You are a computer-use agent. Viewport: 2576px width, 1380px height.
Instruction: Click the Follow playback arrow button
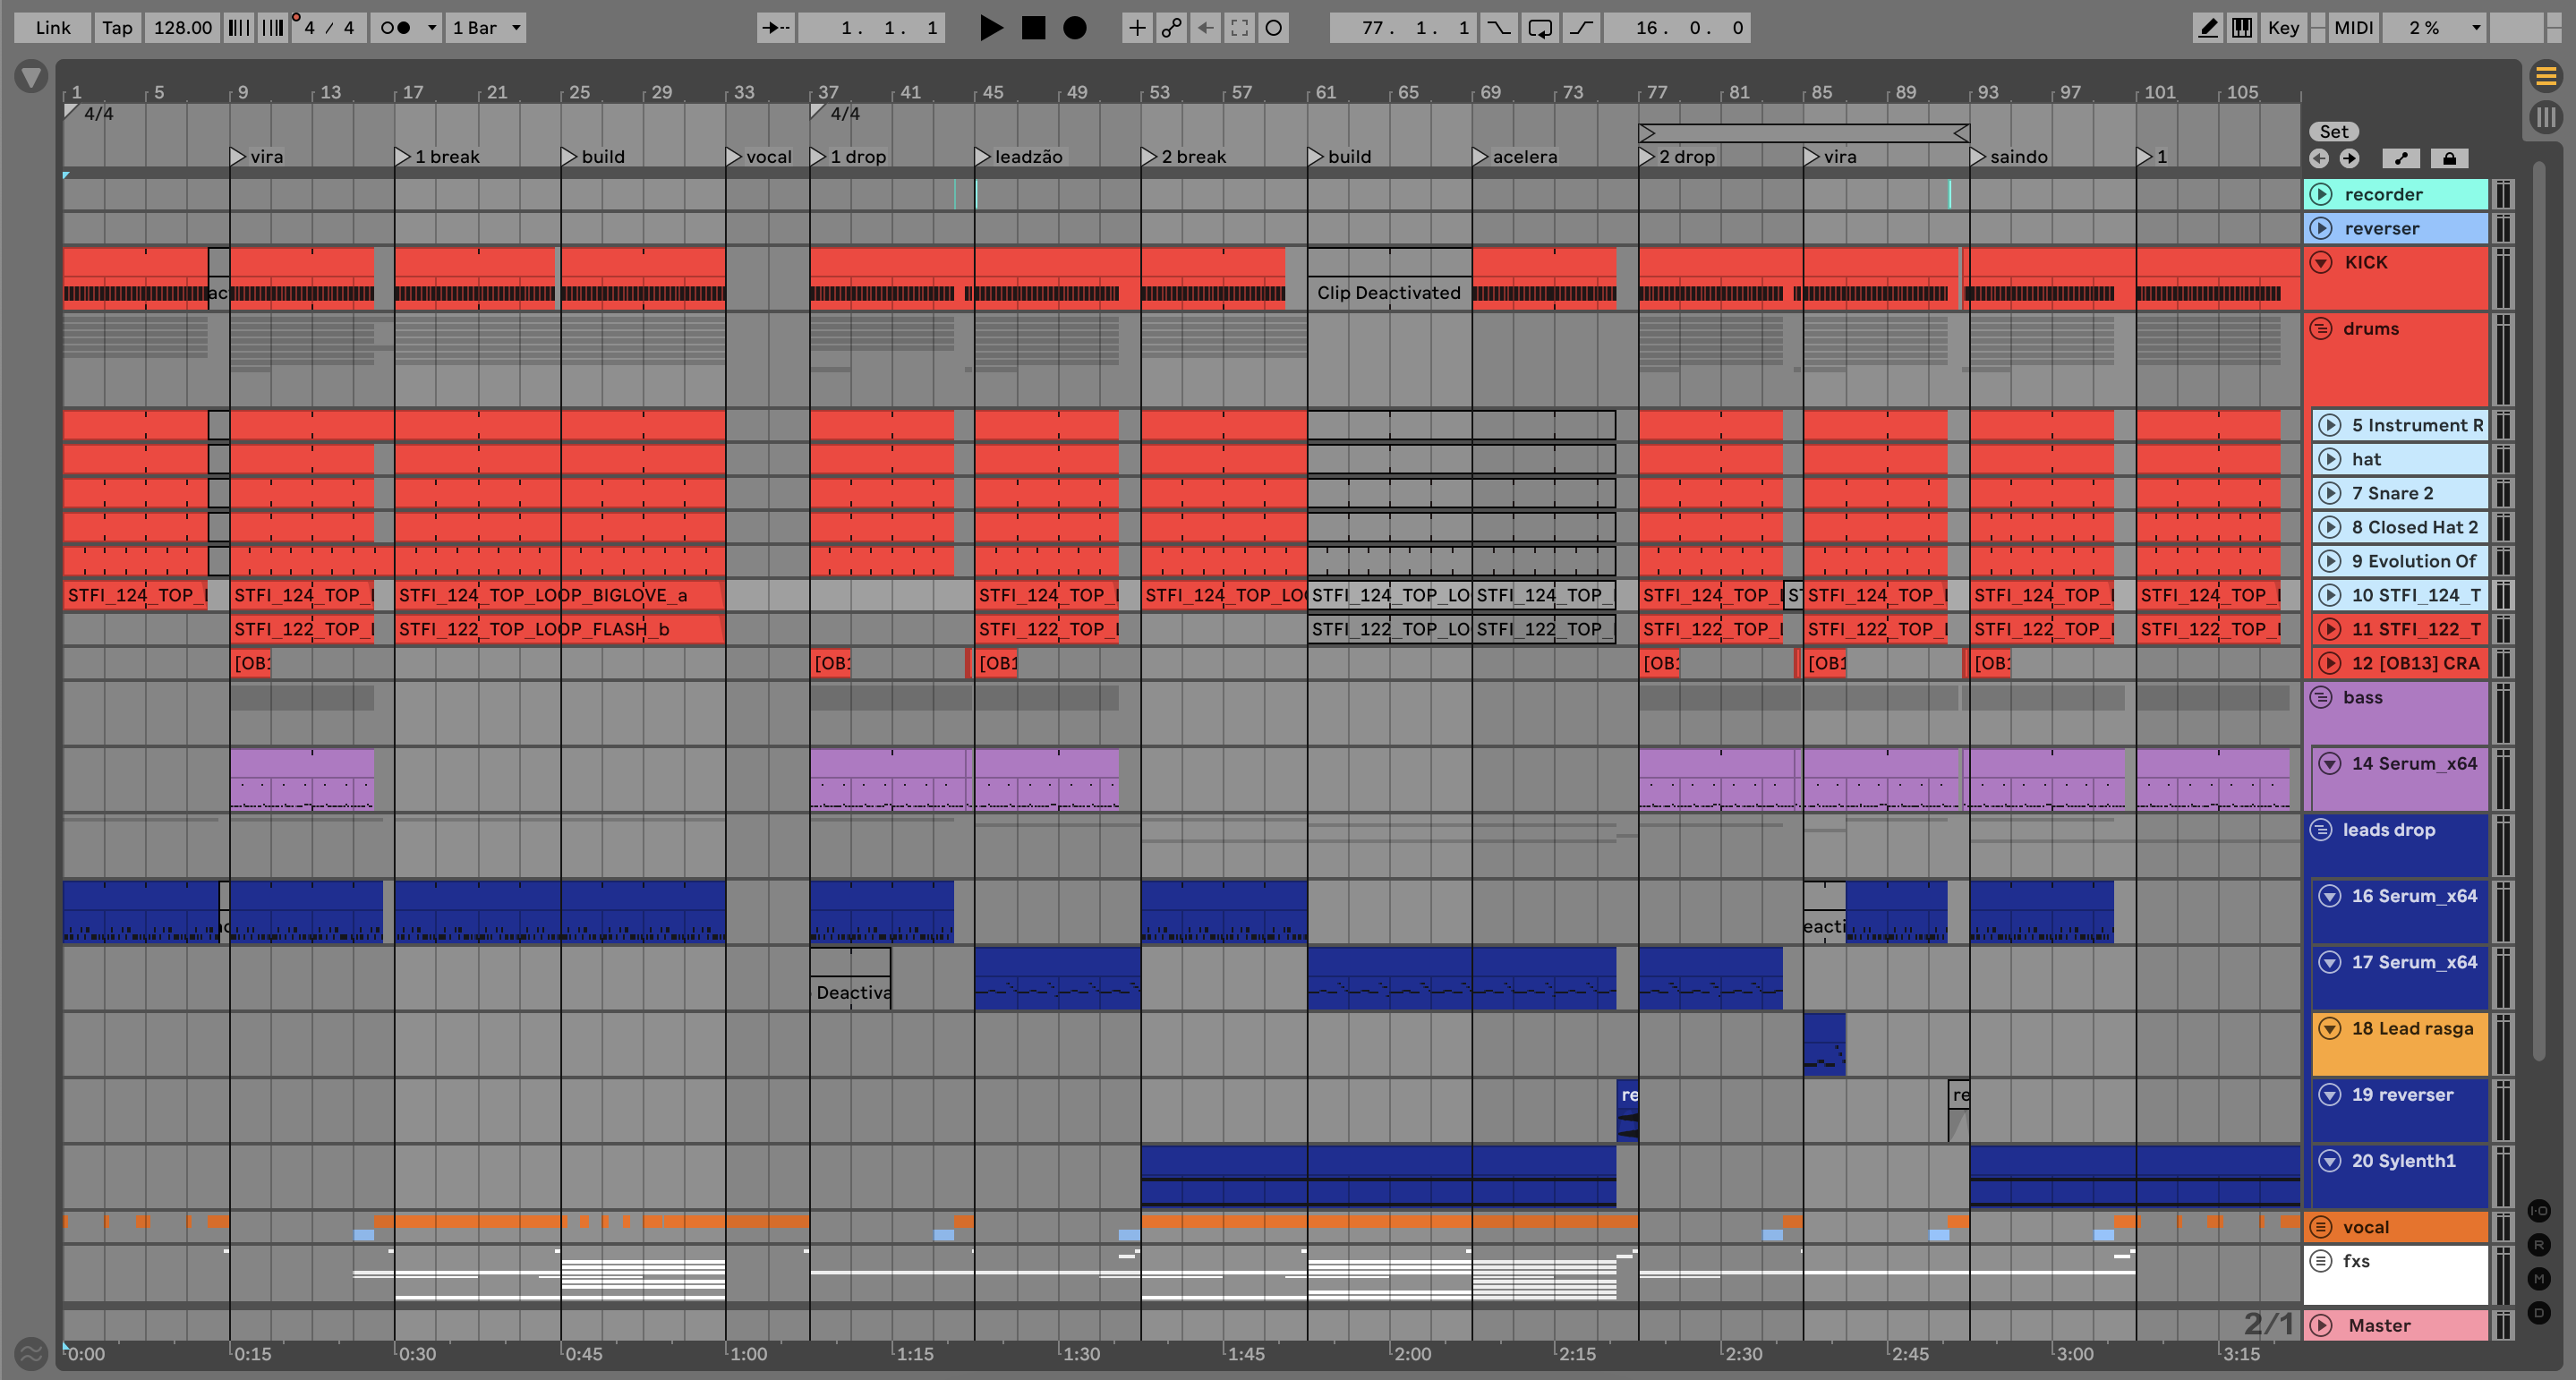pos(775,28)
